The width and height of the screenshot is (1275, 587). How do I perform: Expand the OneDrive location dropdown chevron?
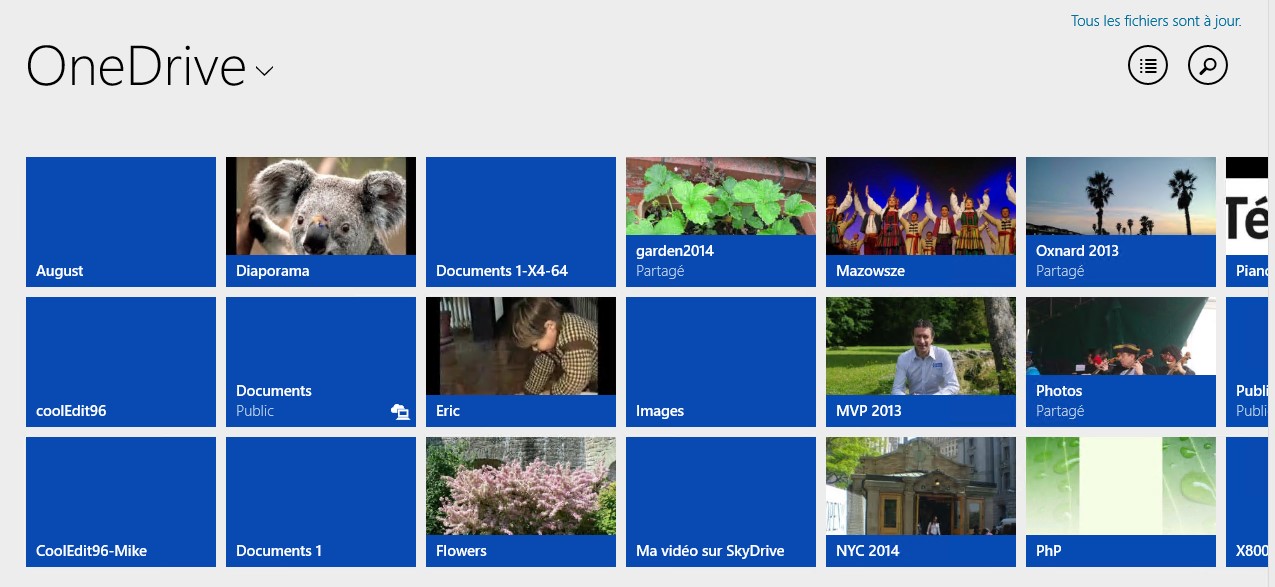pos(264,71)
